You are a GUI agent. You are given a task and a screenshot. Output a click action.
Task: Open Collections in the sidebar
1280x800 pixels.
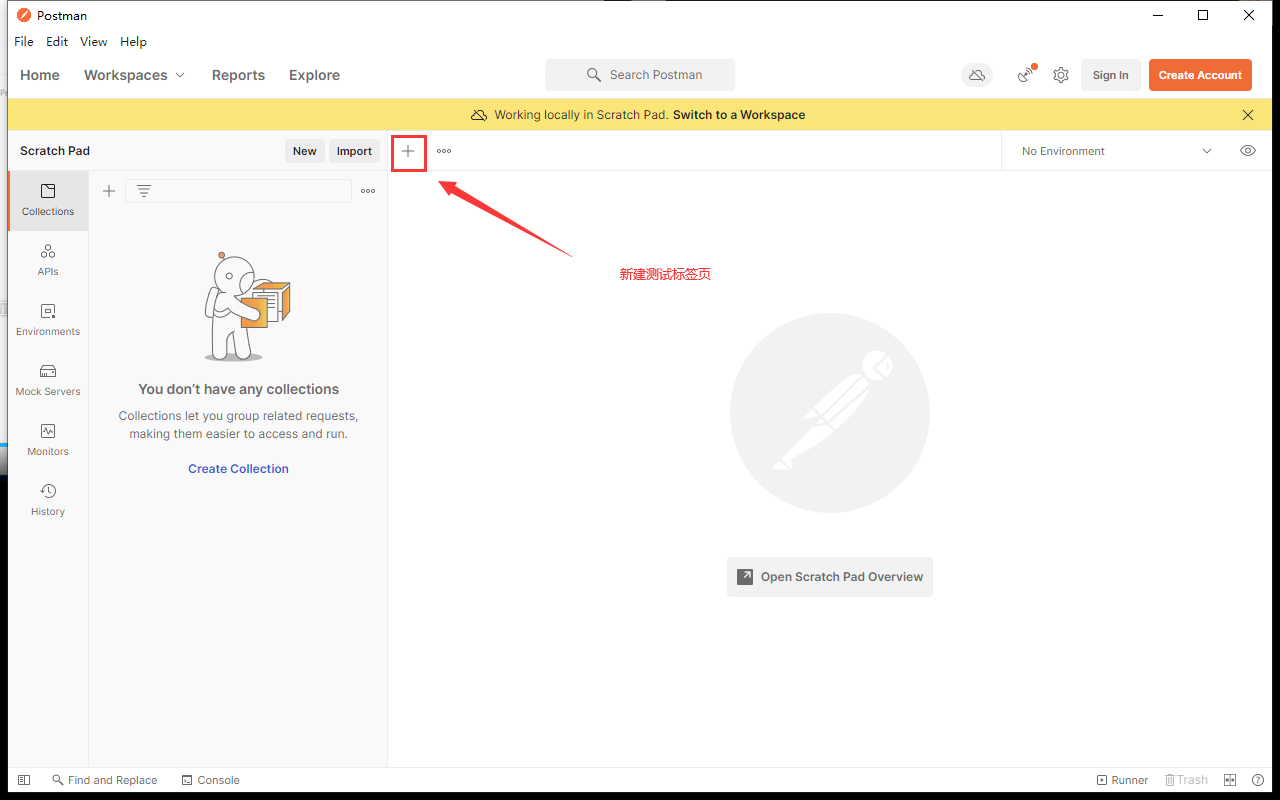pyautogui.click(x=48, y=200)
